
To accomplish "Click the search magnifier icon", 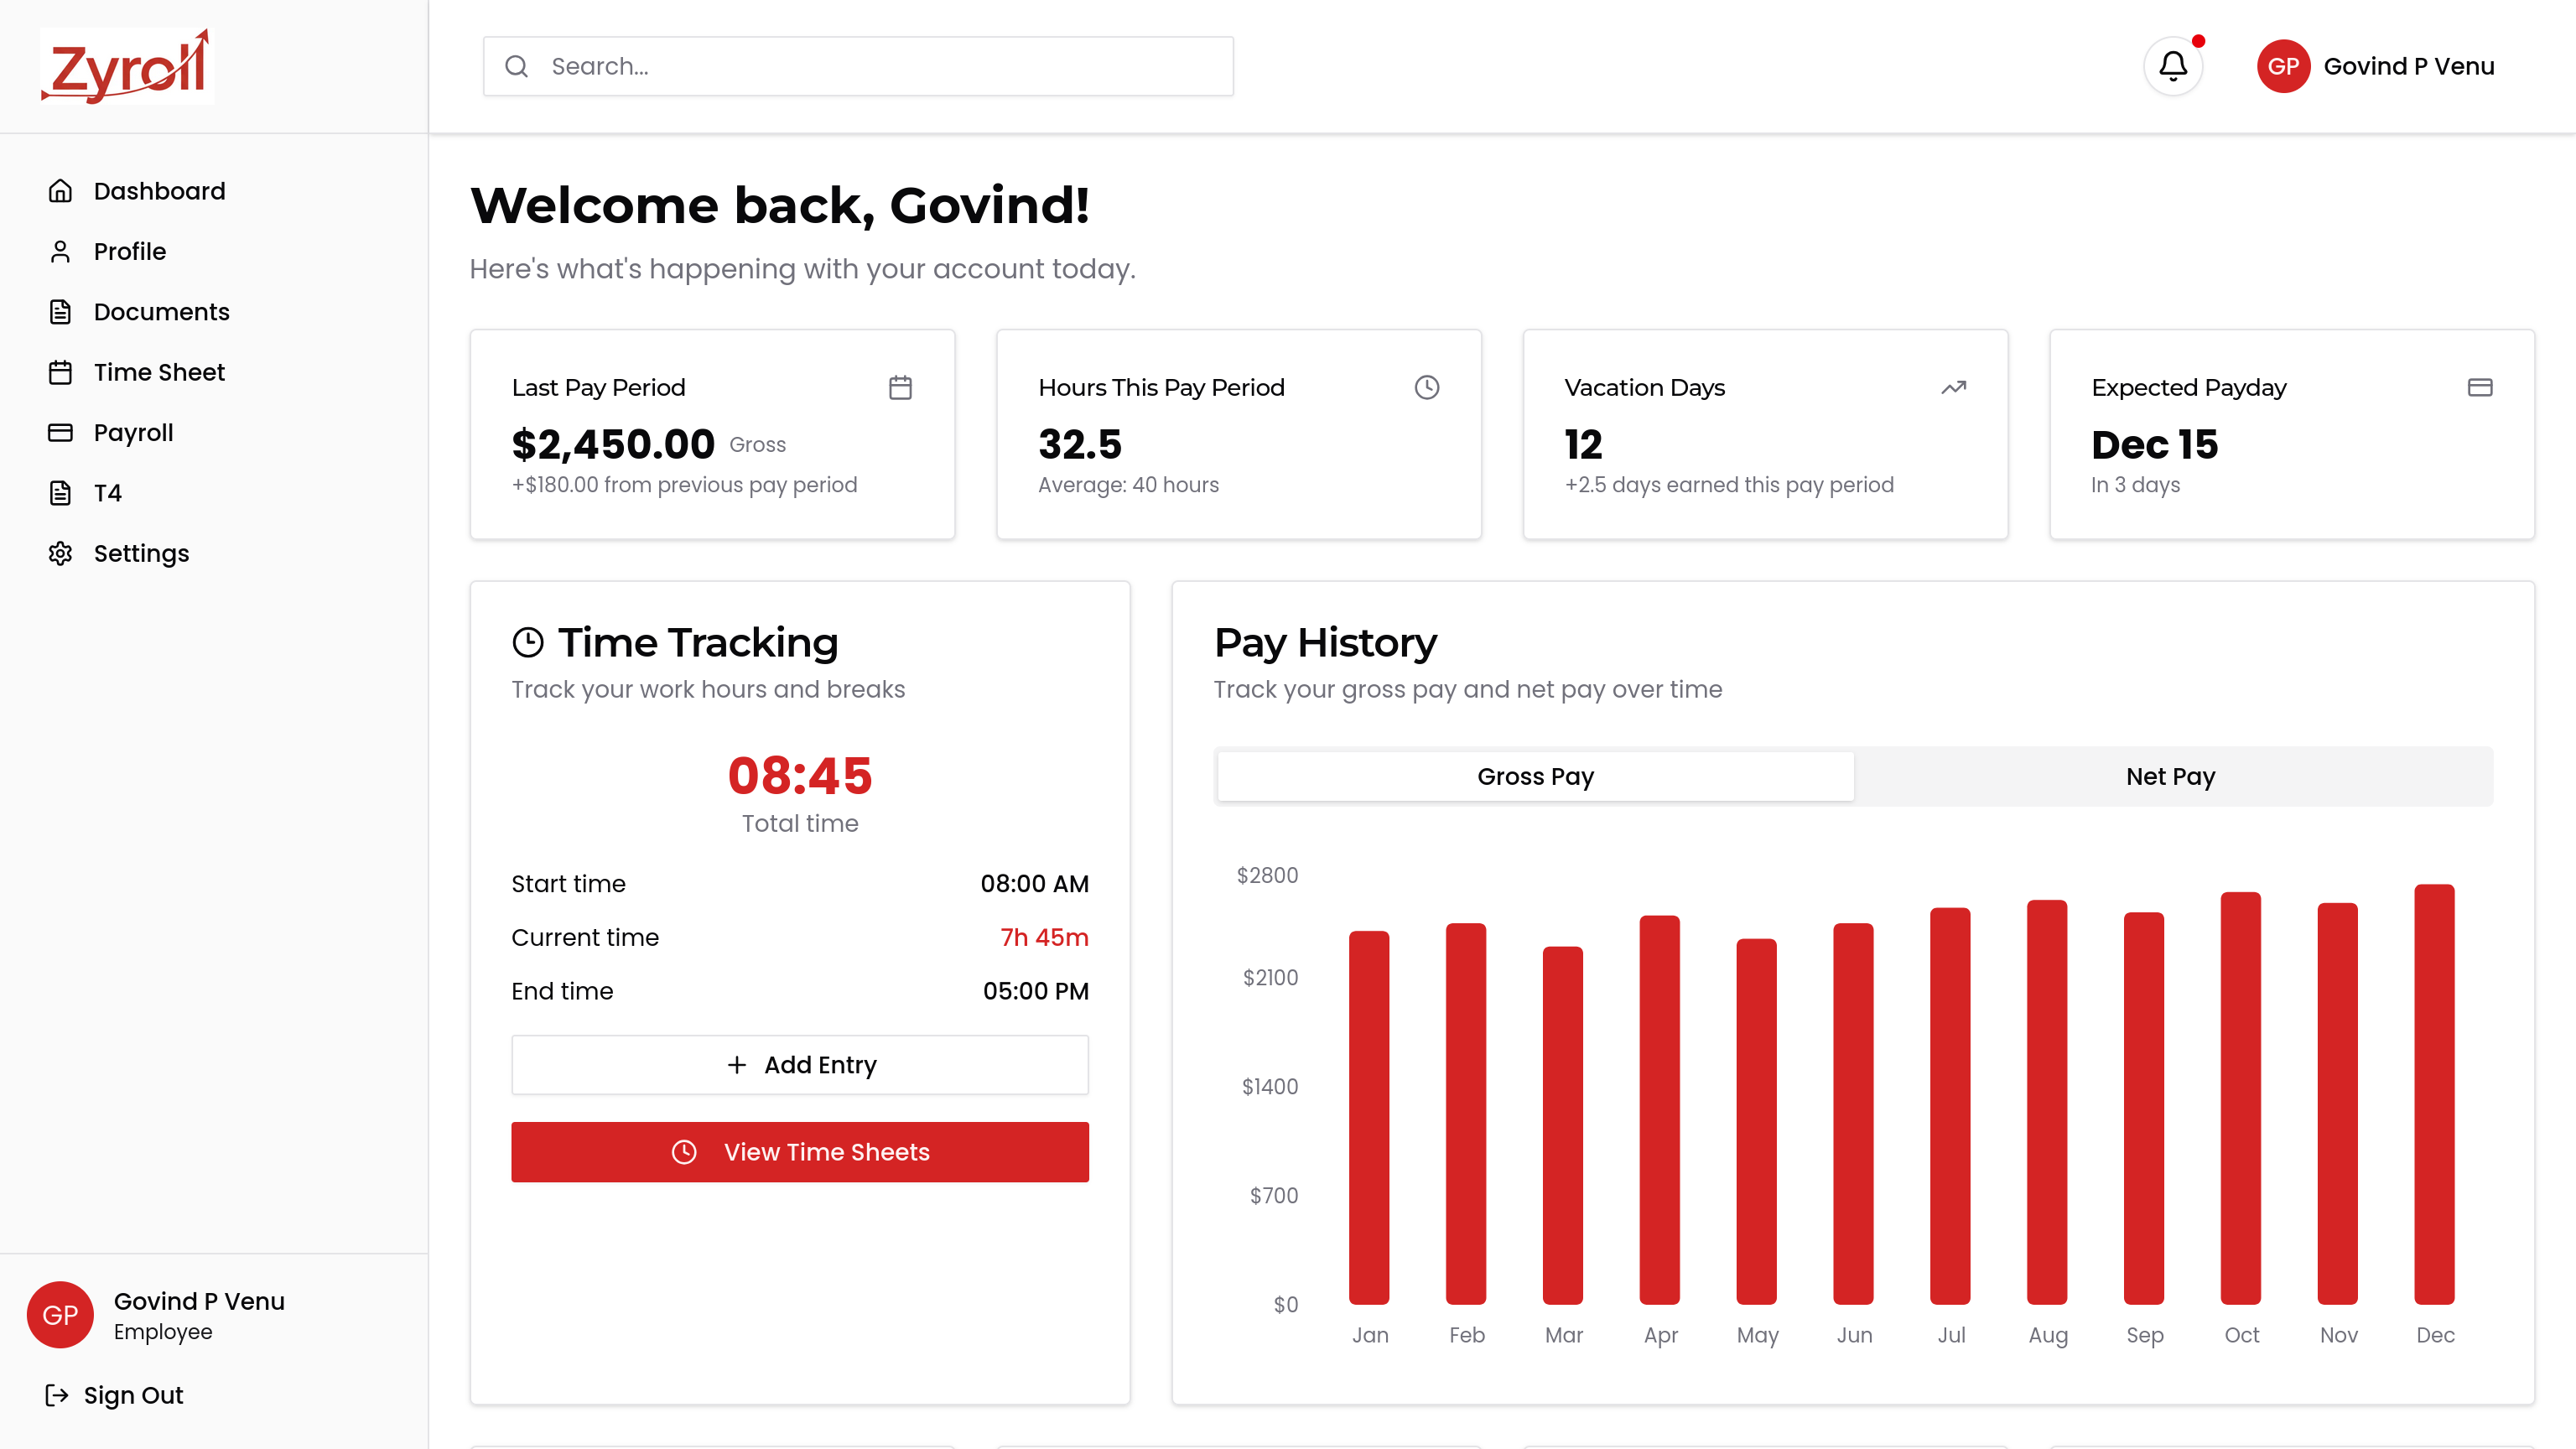I will [x=516, y=66].
